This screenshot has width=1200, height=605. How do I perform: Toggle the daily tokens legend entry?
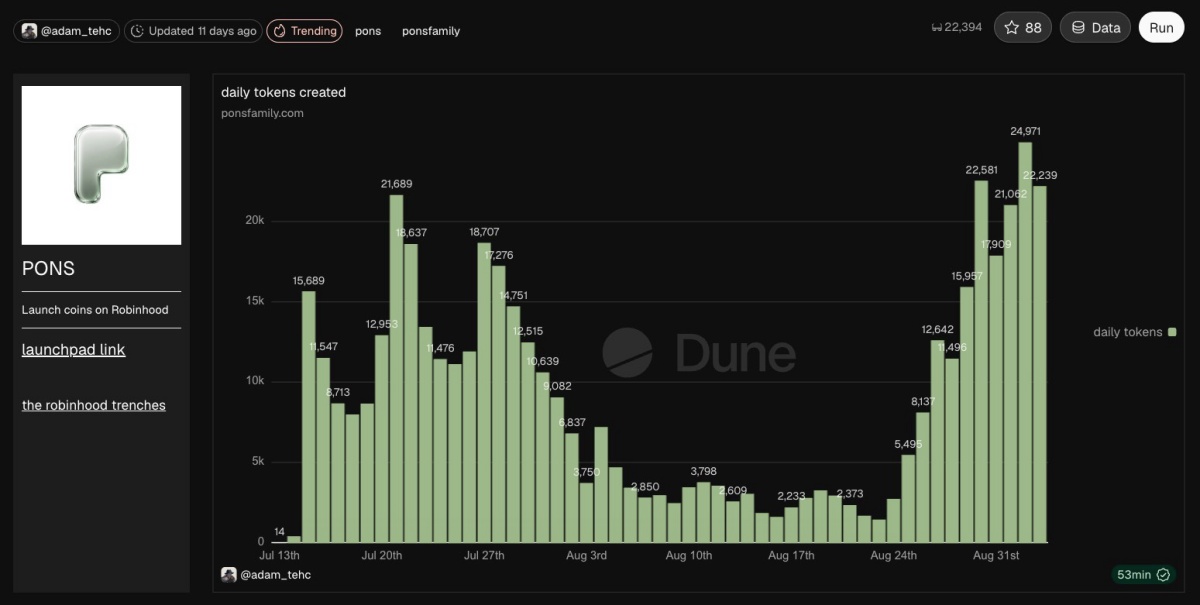point(1135,332)
